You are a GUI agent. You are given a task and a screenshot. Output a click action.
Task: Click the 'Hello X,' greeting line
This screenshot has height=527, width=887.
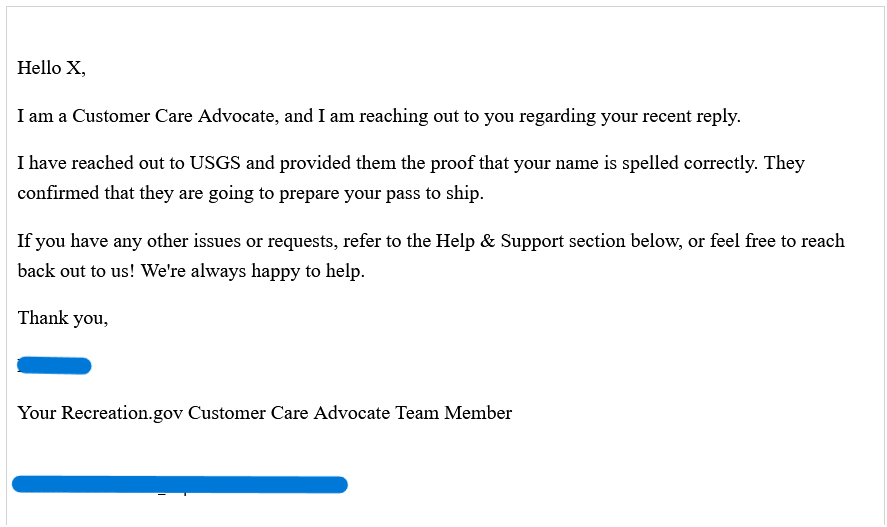tap(51, 68)
